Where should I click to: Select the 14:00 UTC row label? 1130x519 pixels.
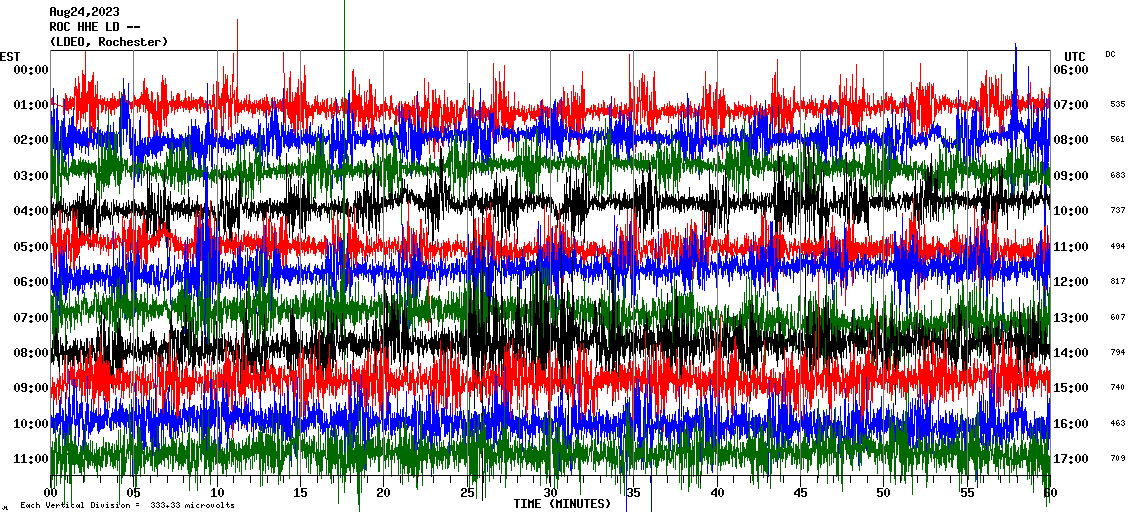coord(1070,353)
